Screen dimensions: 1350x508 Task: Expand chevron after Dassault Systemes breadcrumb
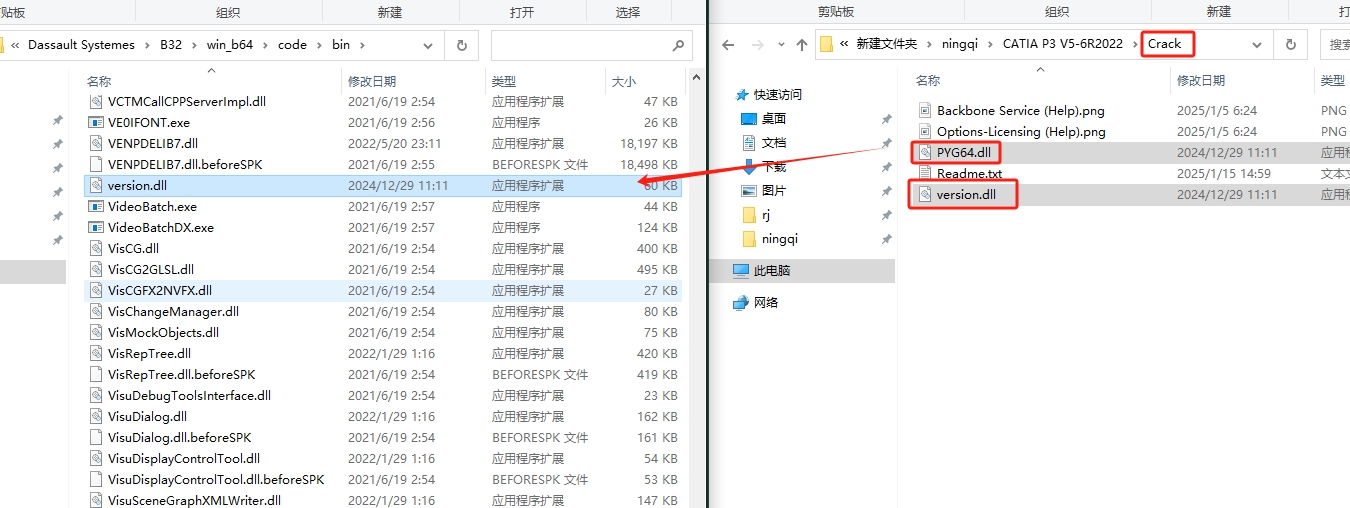(147, 45)
